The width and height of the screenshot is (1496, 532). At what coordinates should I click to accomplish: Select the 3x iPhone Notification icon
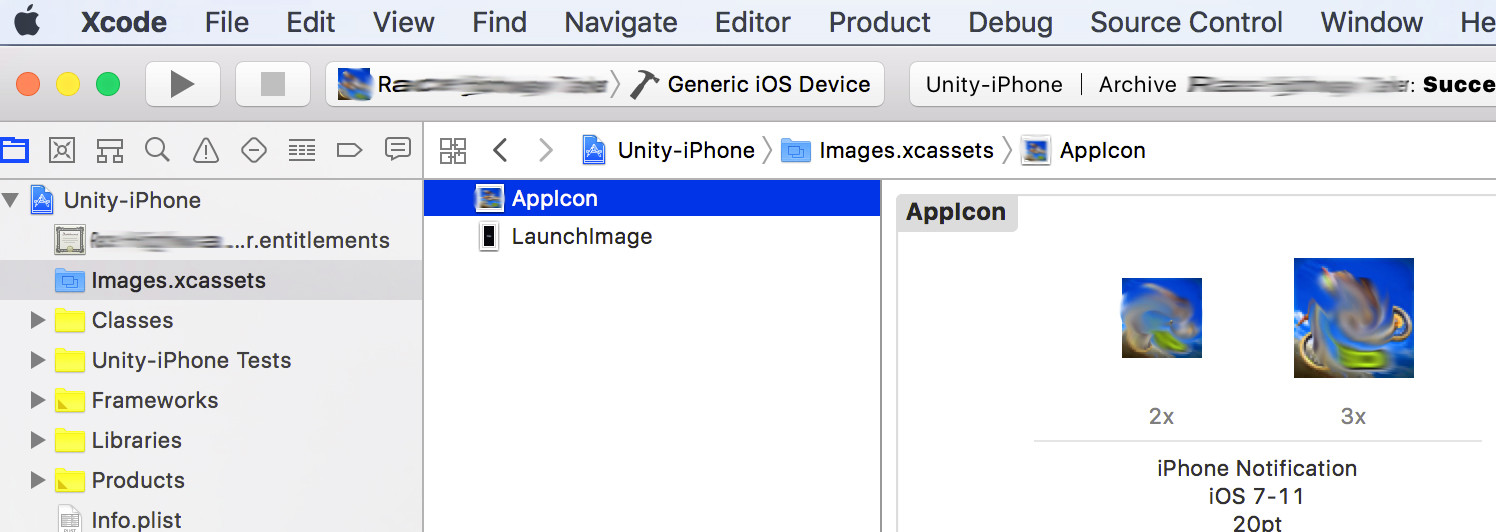[1353, 318]
